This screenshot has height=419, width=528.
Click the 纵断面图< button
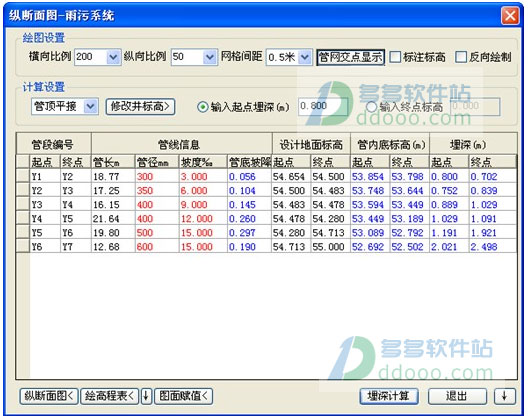tap(49, 396)
